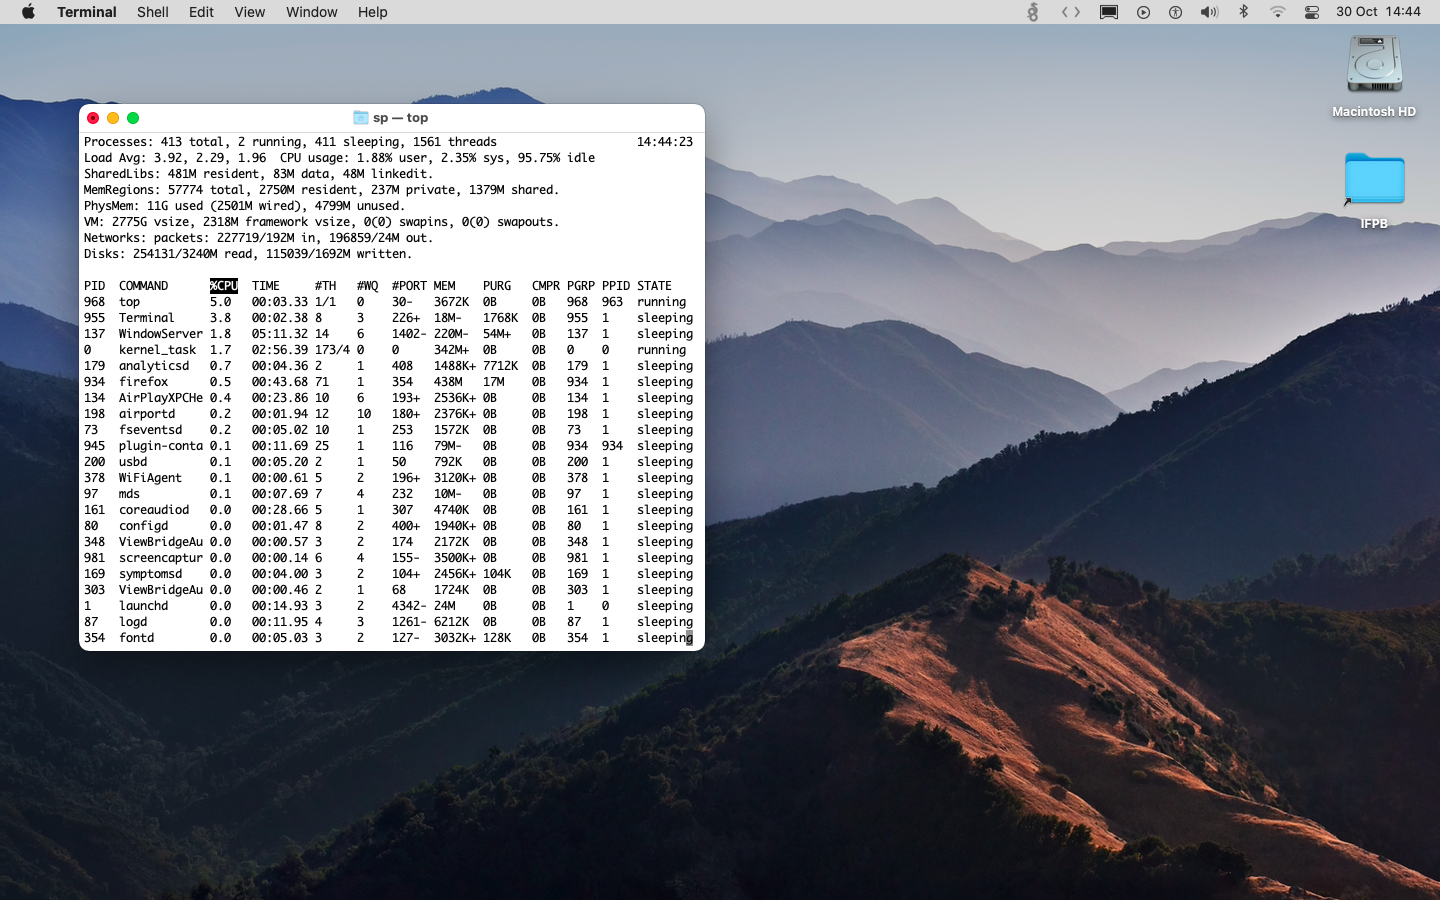The width and height of the screenshot is (1440, 900).
Task: Click the COMMAND column header
Action: point(143,286)
